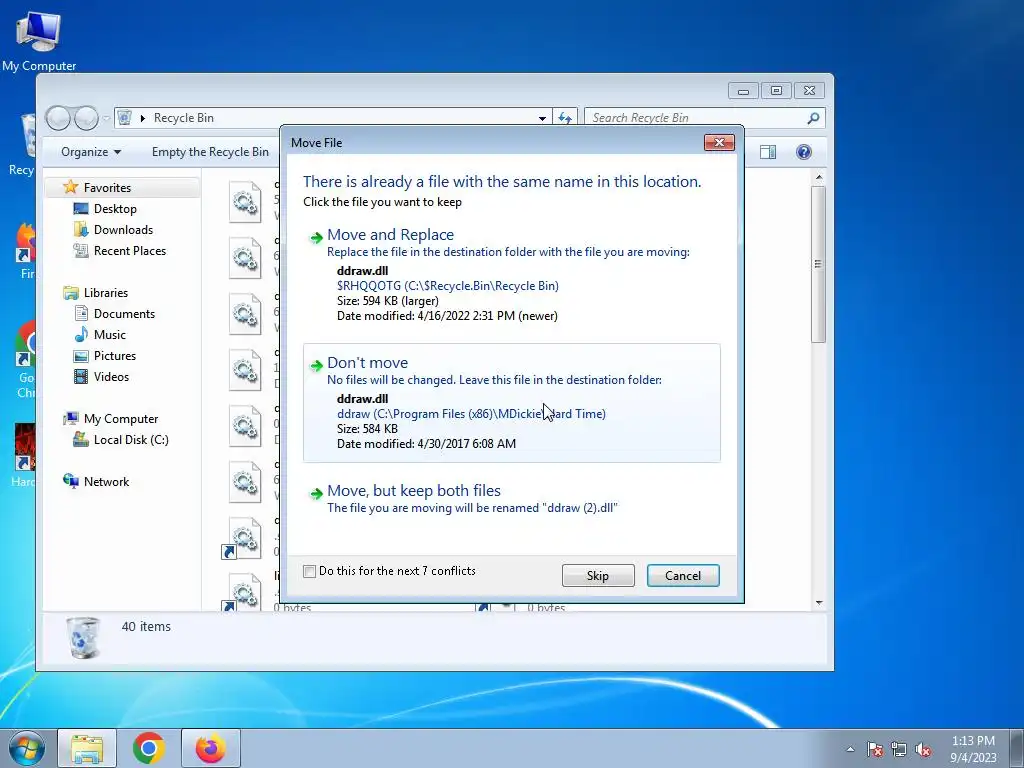1024x768 pixels.
Task: Click the muted volume tray icon
Action: [x=923, y=749]
